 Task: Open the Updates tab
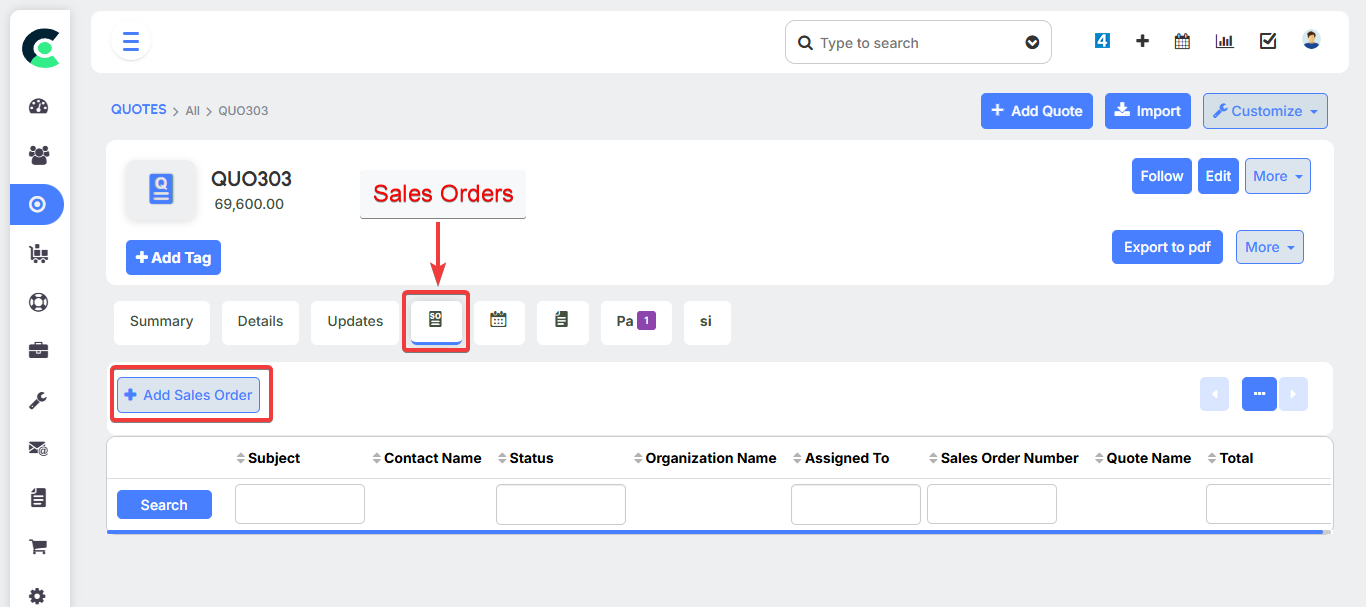click(355, 322)
